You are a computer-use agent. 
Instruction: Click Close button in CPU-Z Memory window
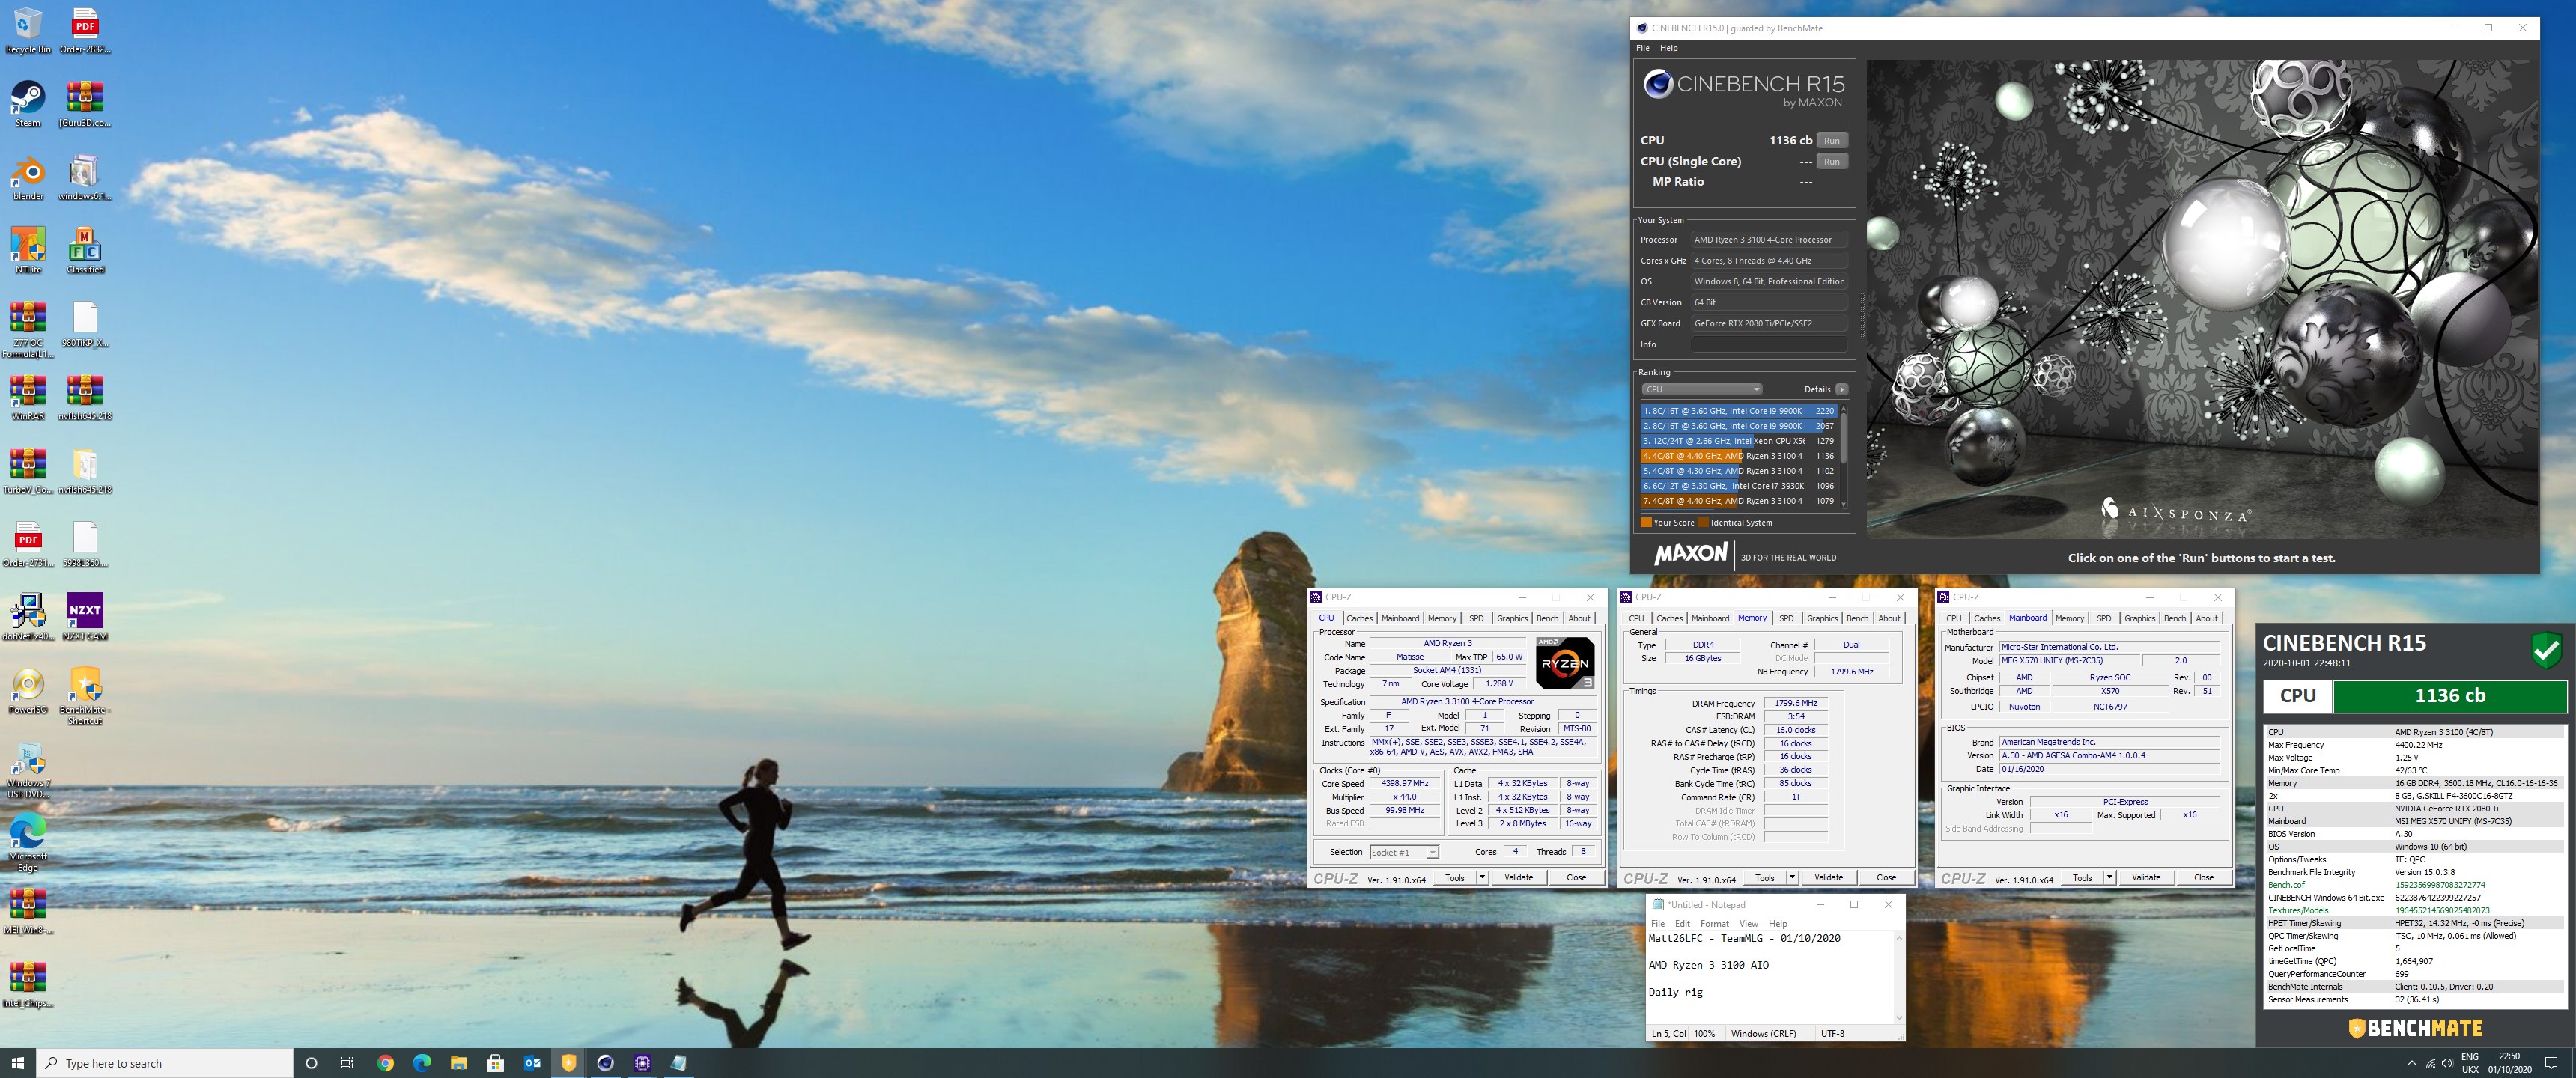(x=1885, y=877)
